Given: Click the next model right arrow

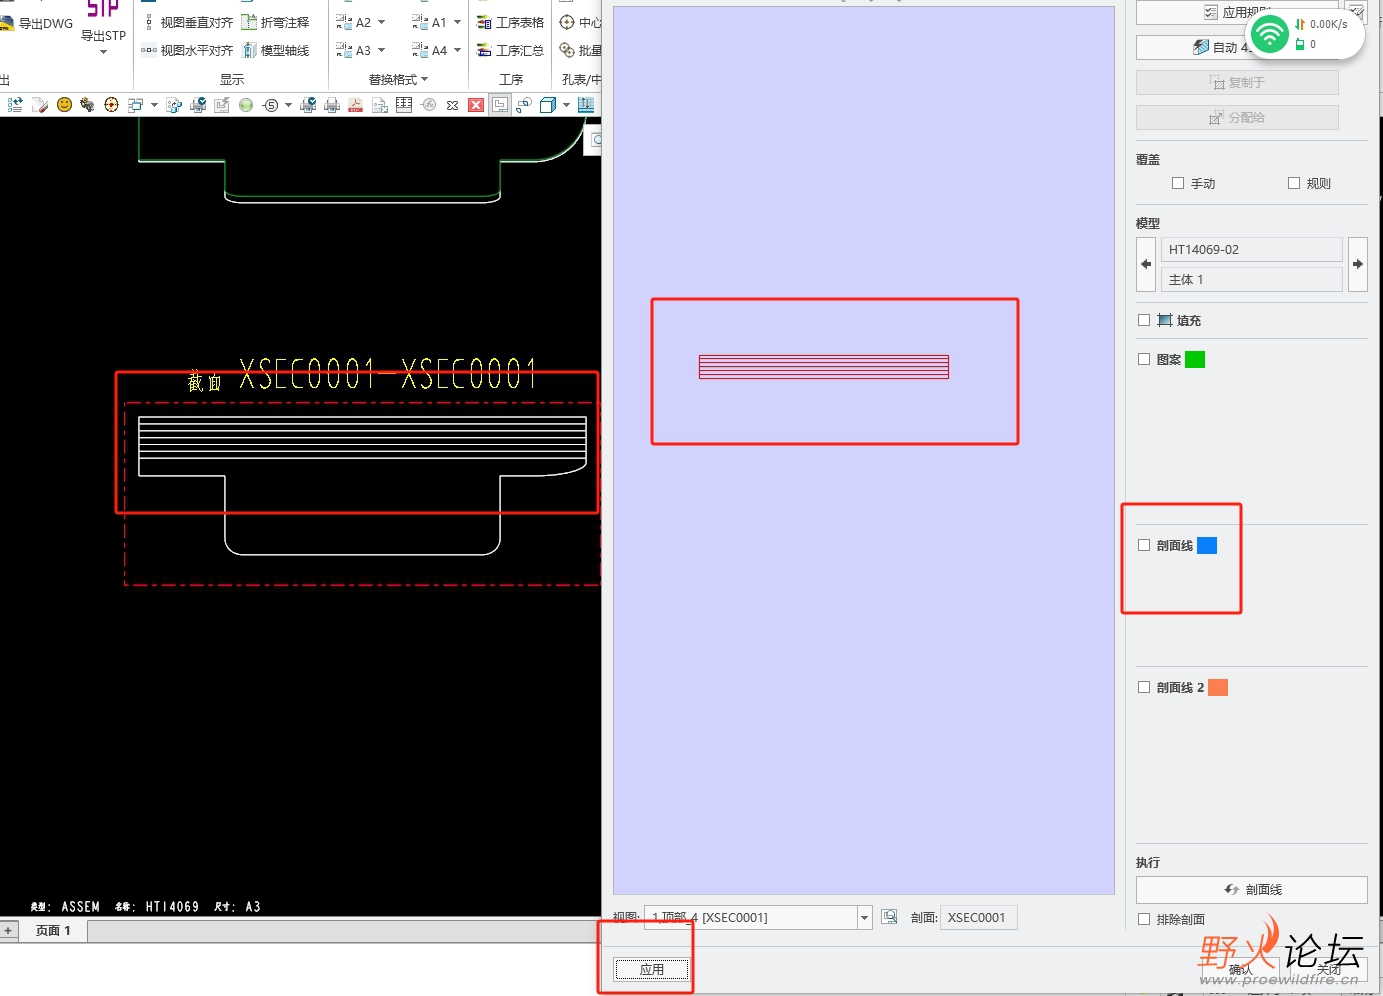Looking at the screenshot, I should [x=1358, y=264].
